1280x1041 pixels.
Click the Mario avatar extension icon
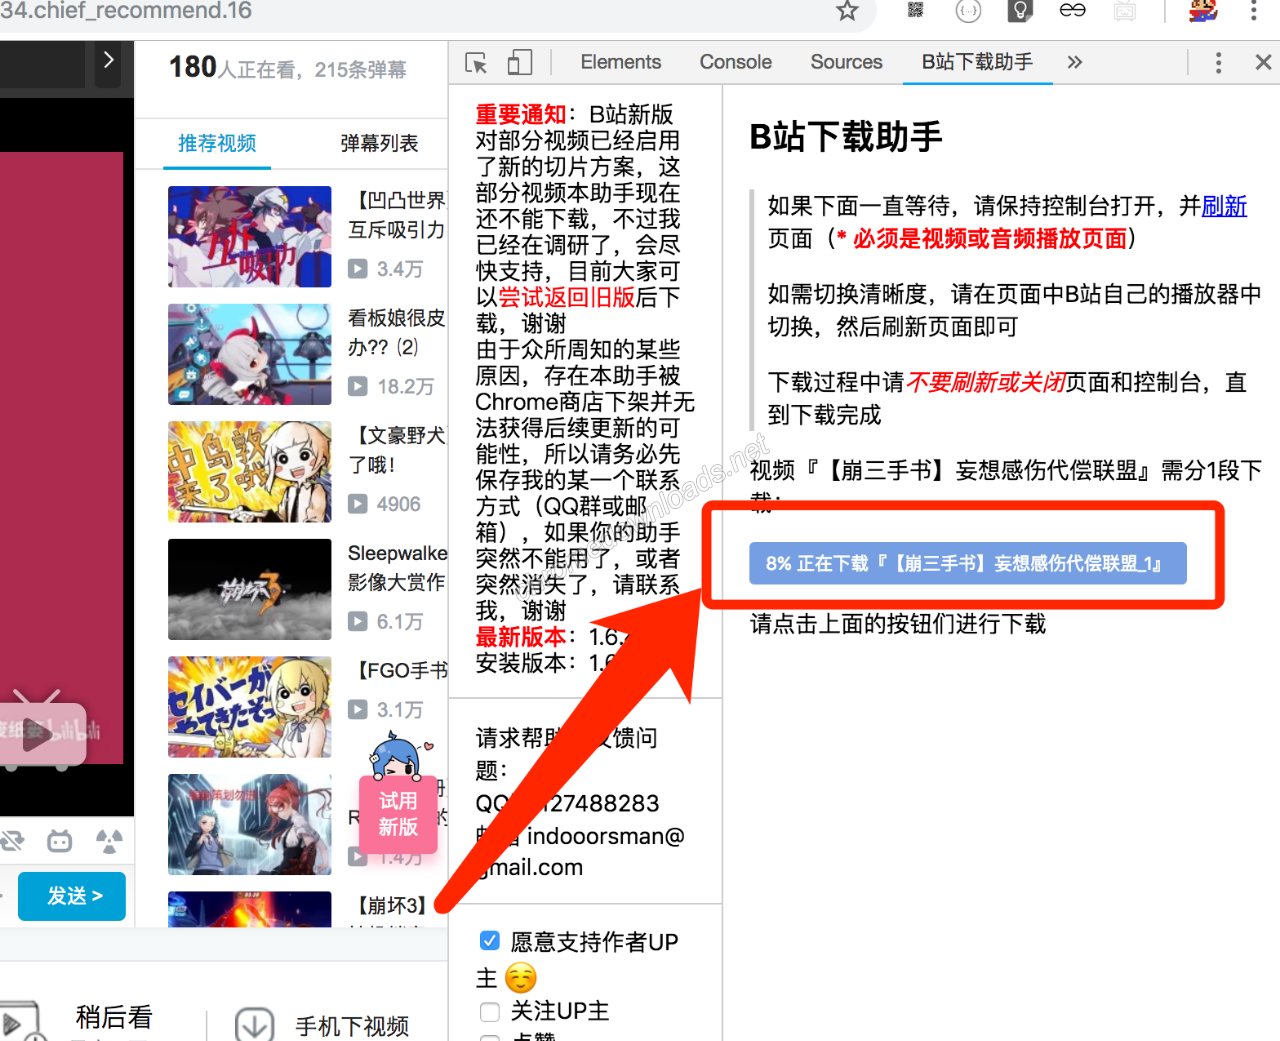pyautogui.click(x=1203, y=10)
